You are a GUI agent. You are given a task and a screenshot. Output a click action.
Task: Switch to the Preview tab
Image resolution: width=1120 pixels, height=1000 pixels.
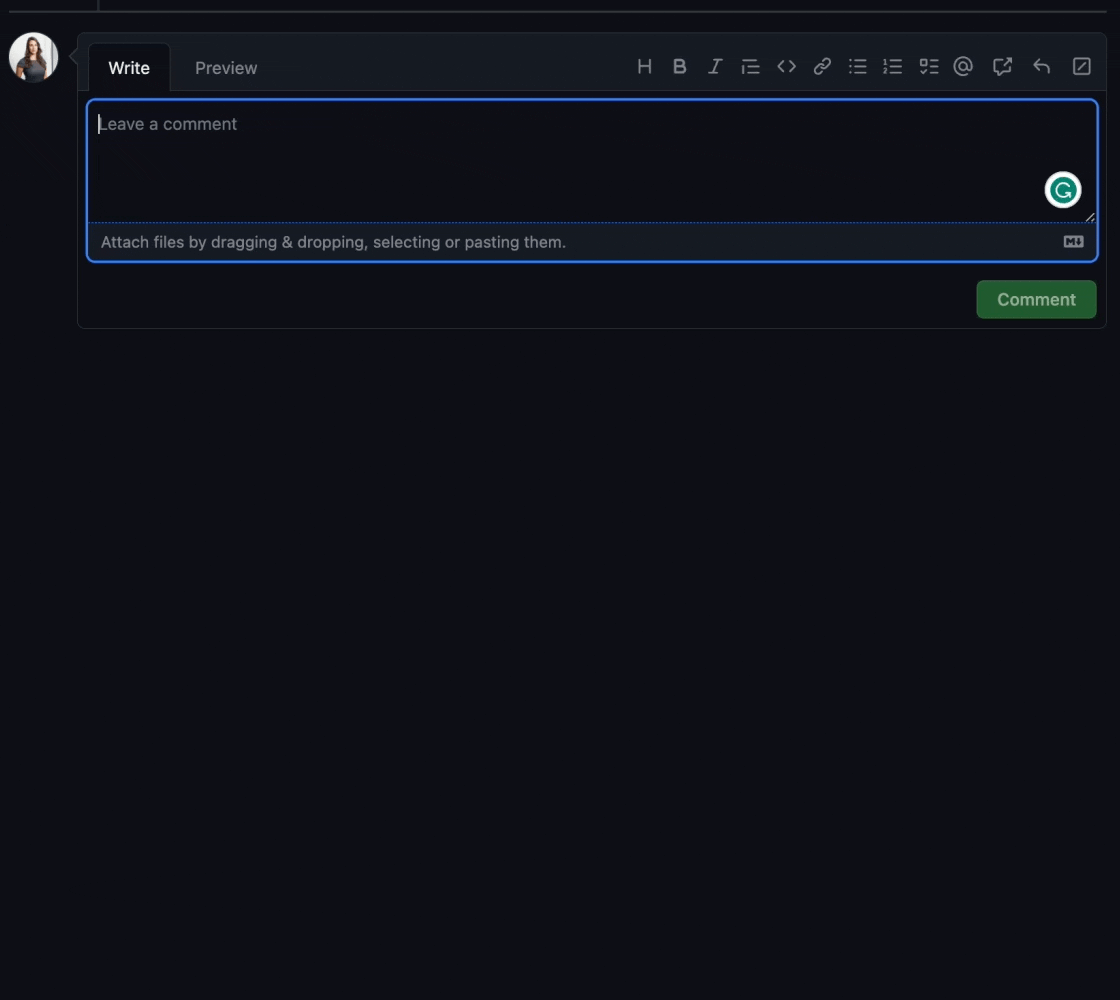226,68
